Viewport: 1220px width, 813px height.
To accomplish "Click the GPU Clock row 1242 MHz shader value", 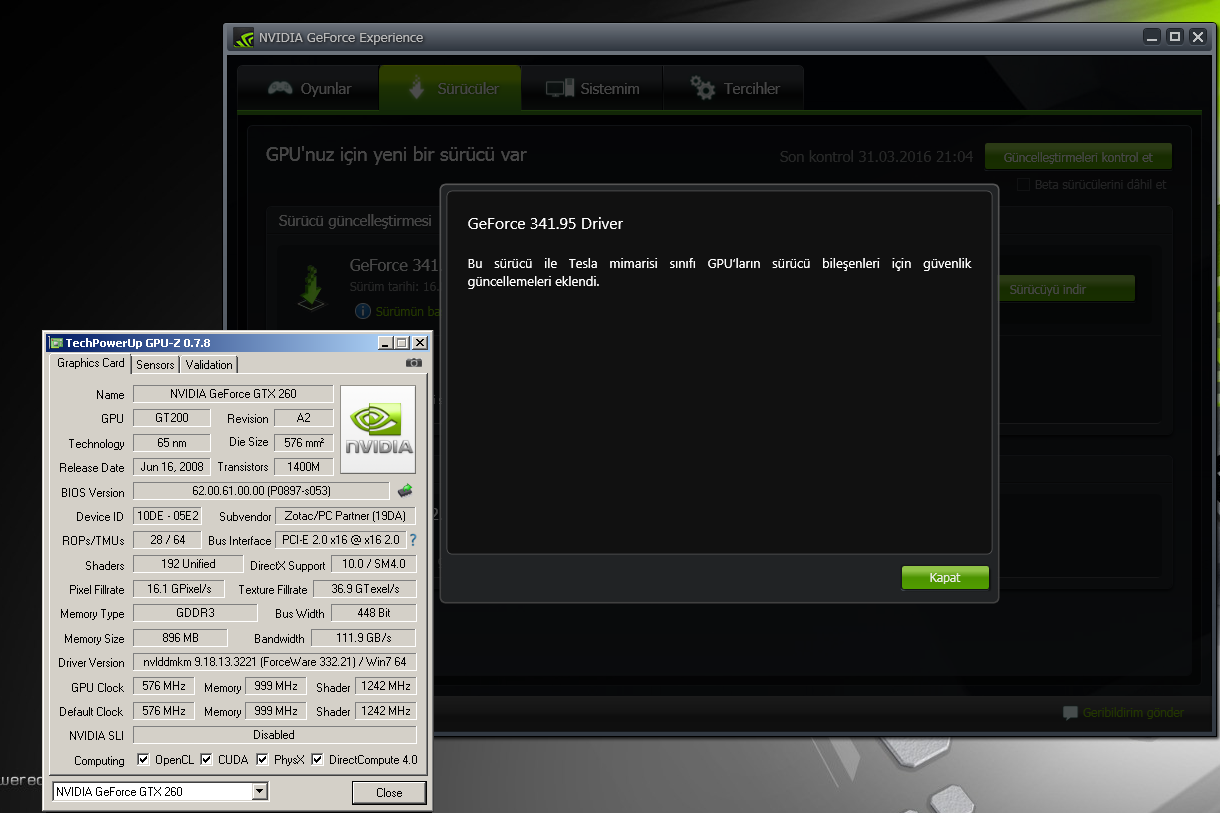I will tap(385, 687).
